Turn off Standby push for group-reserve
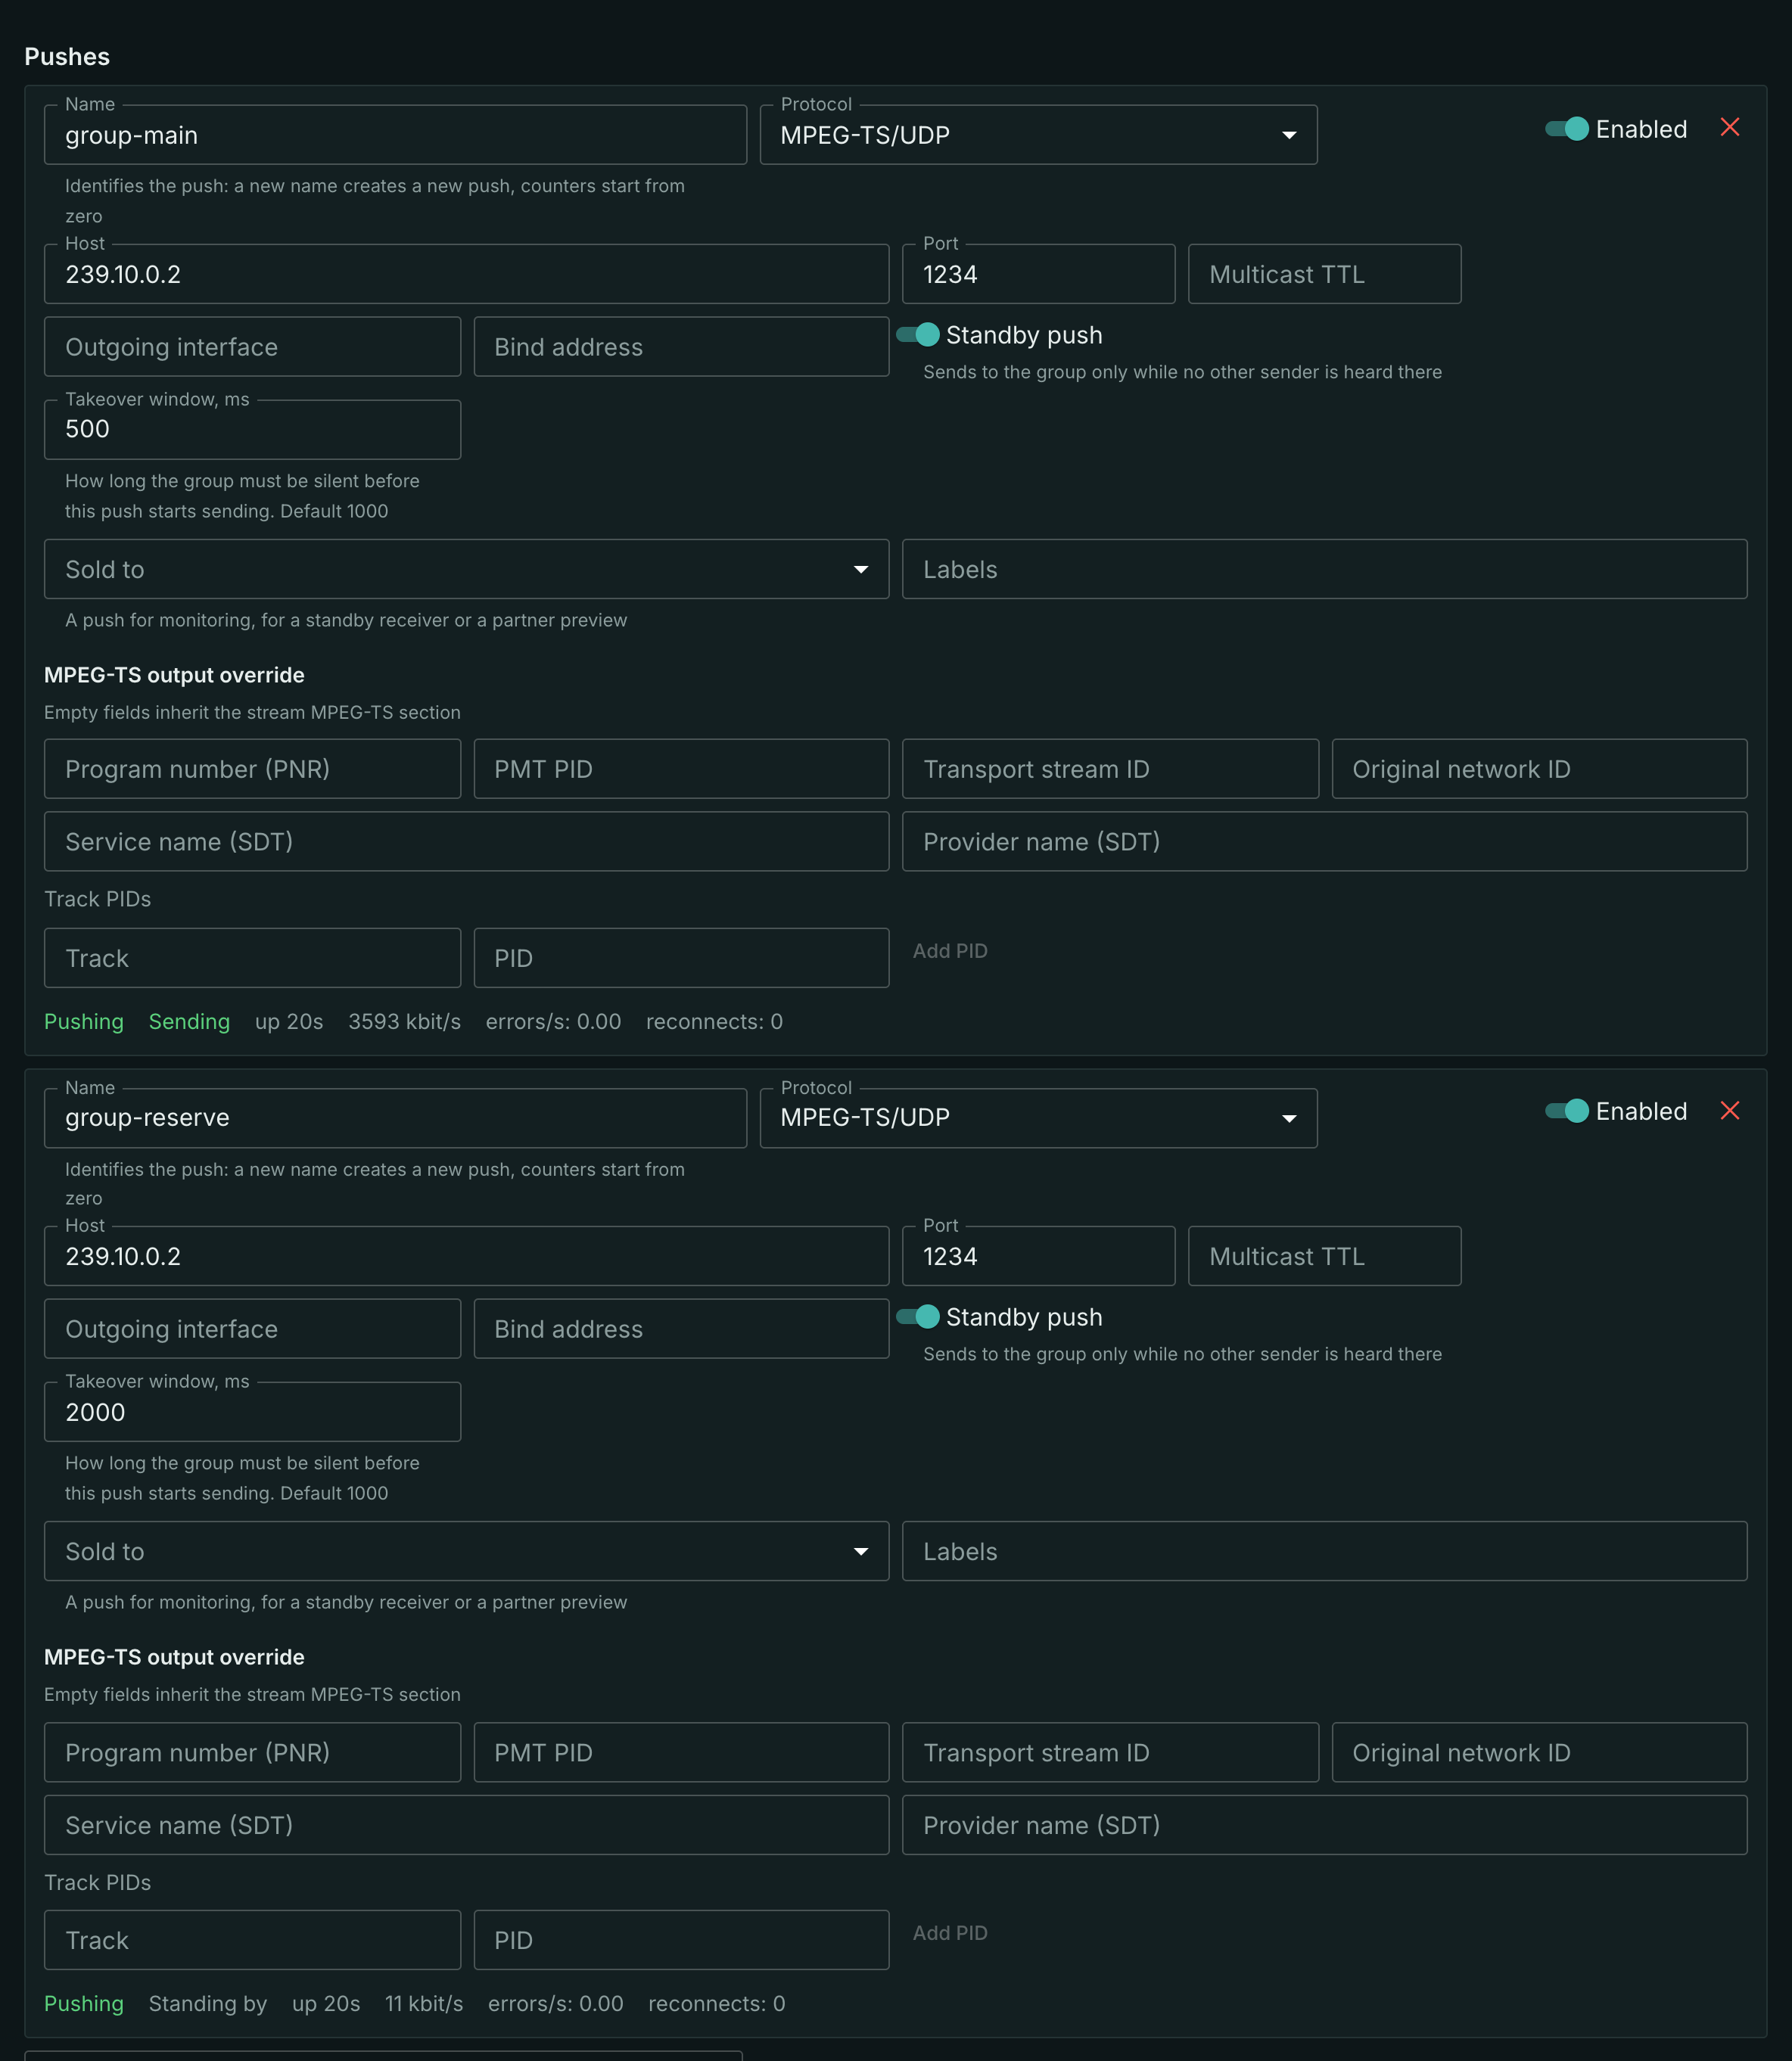The image size is (1792, 2061). [x=918, y=1317]
